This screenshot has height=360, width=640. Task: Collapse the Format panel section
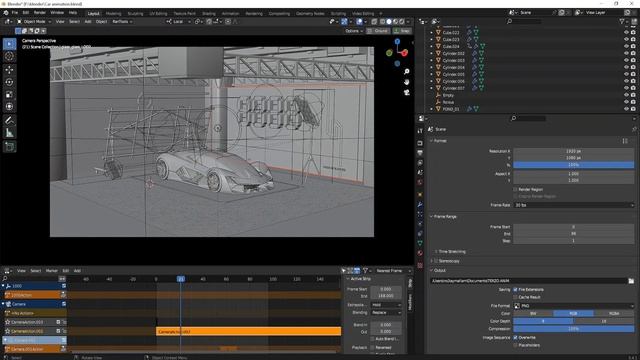point(439,141)
